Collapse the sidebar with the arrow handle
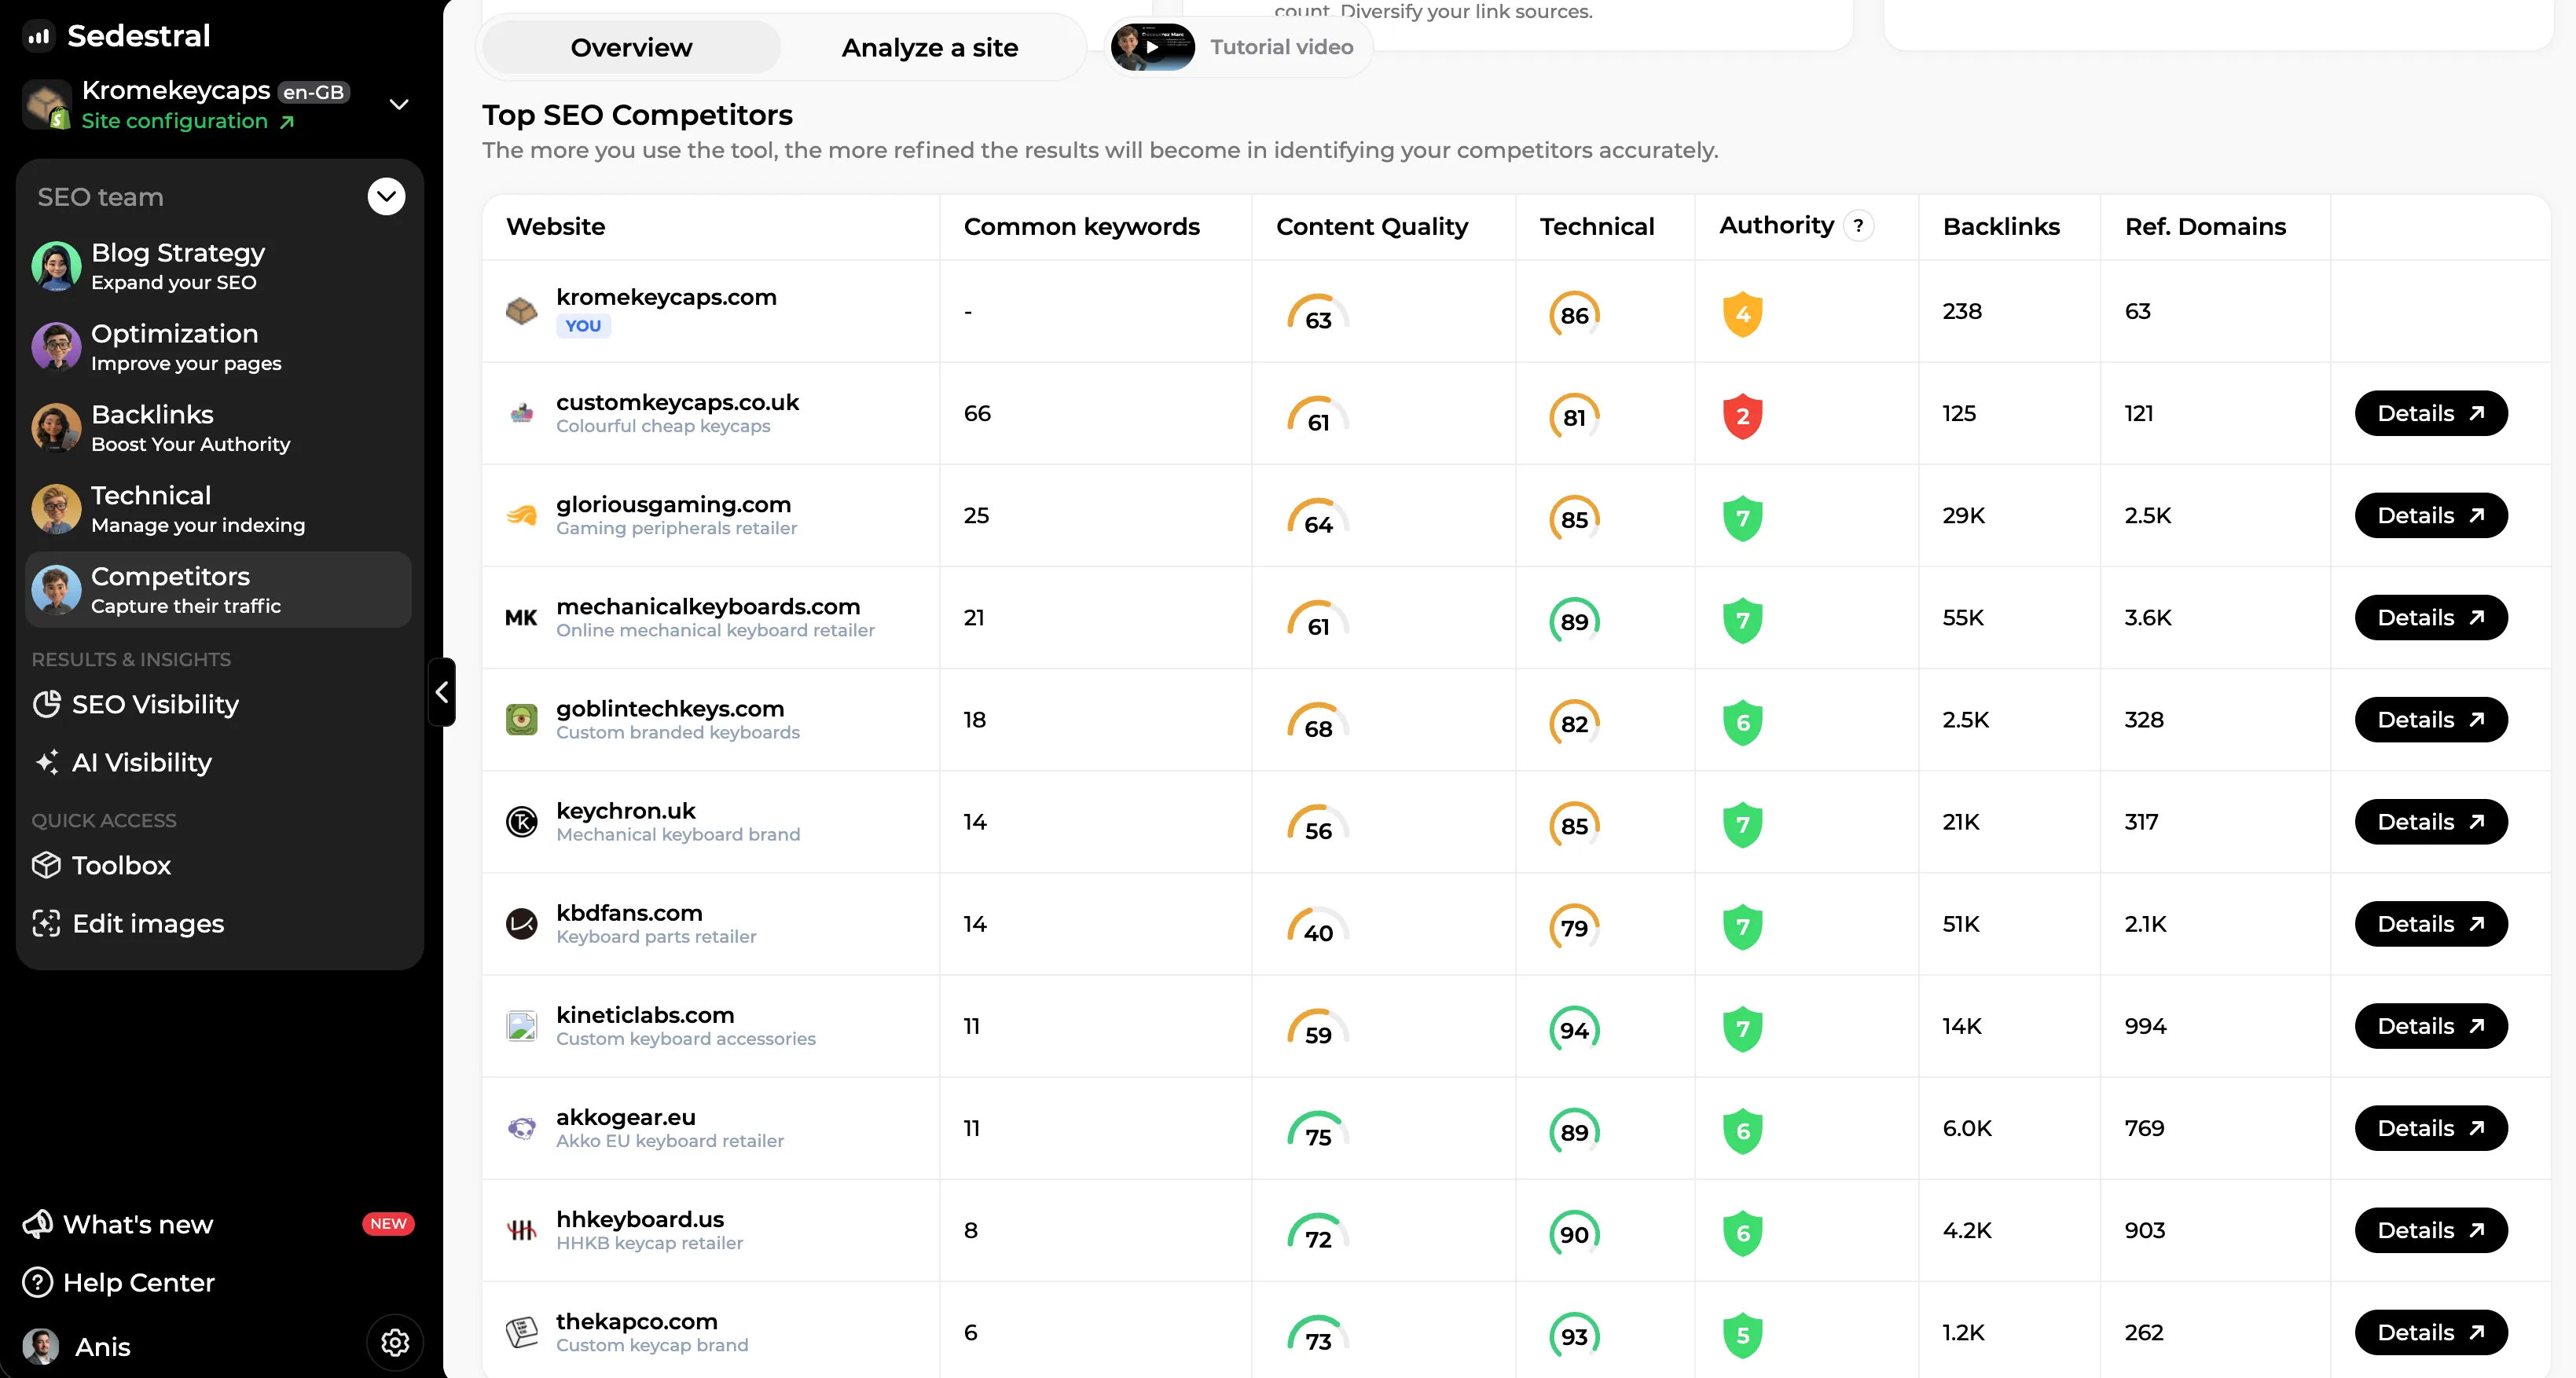Image resolution: width=2576 pixels, height=1378 pixels. pyautogui.click(x=442, y=692)
